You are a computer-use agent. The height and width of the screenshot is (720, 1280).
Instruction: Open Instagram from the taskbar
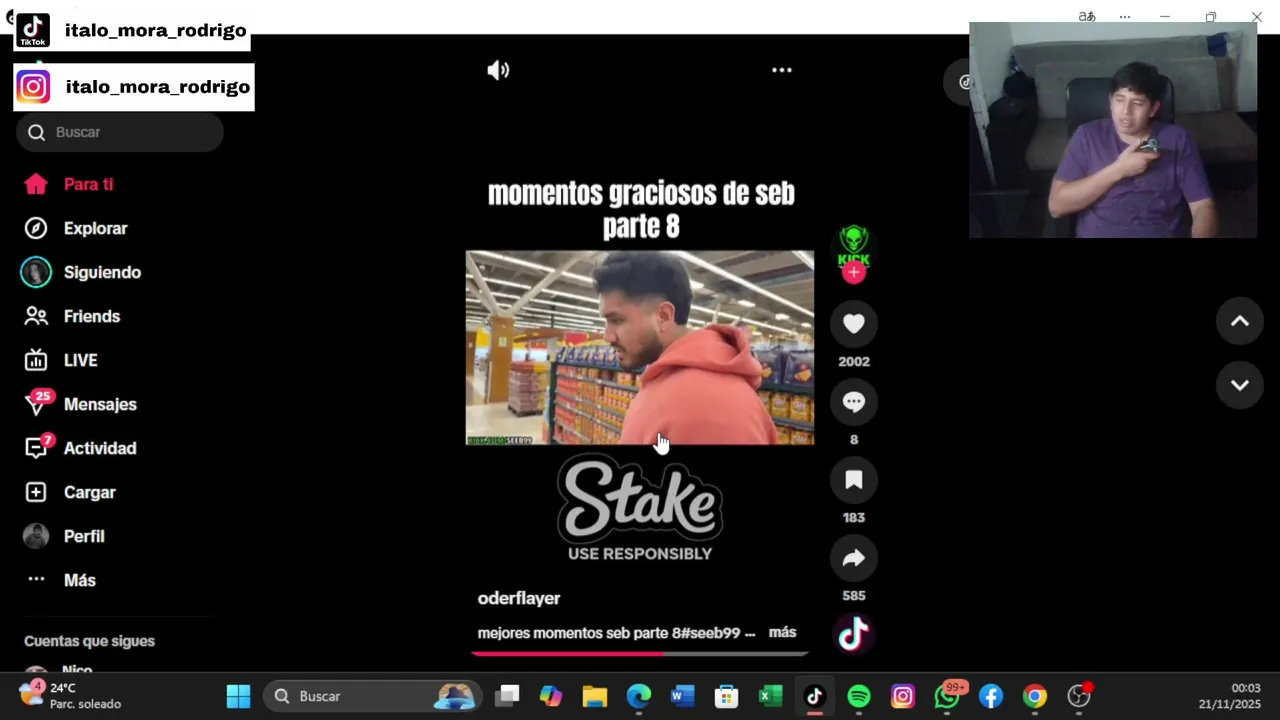(903, 696)
